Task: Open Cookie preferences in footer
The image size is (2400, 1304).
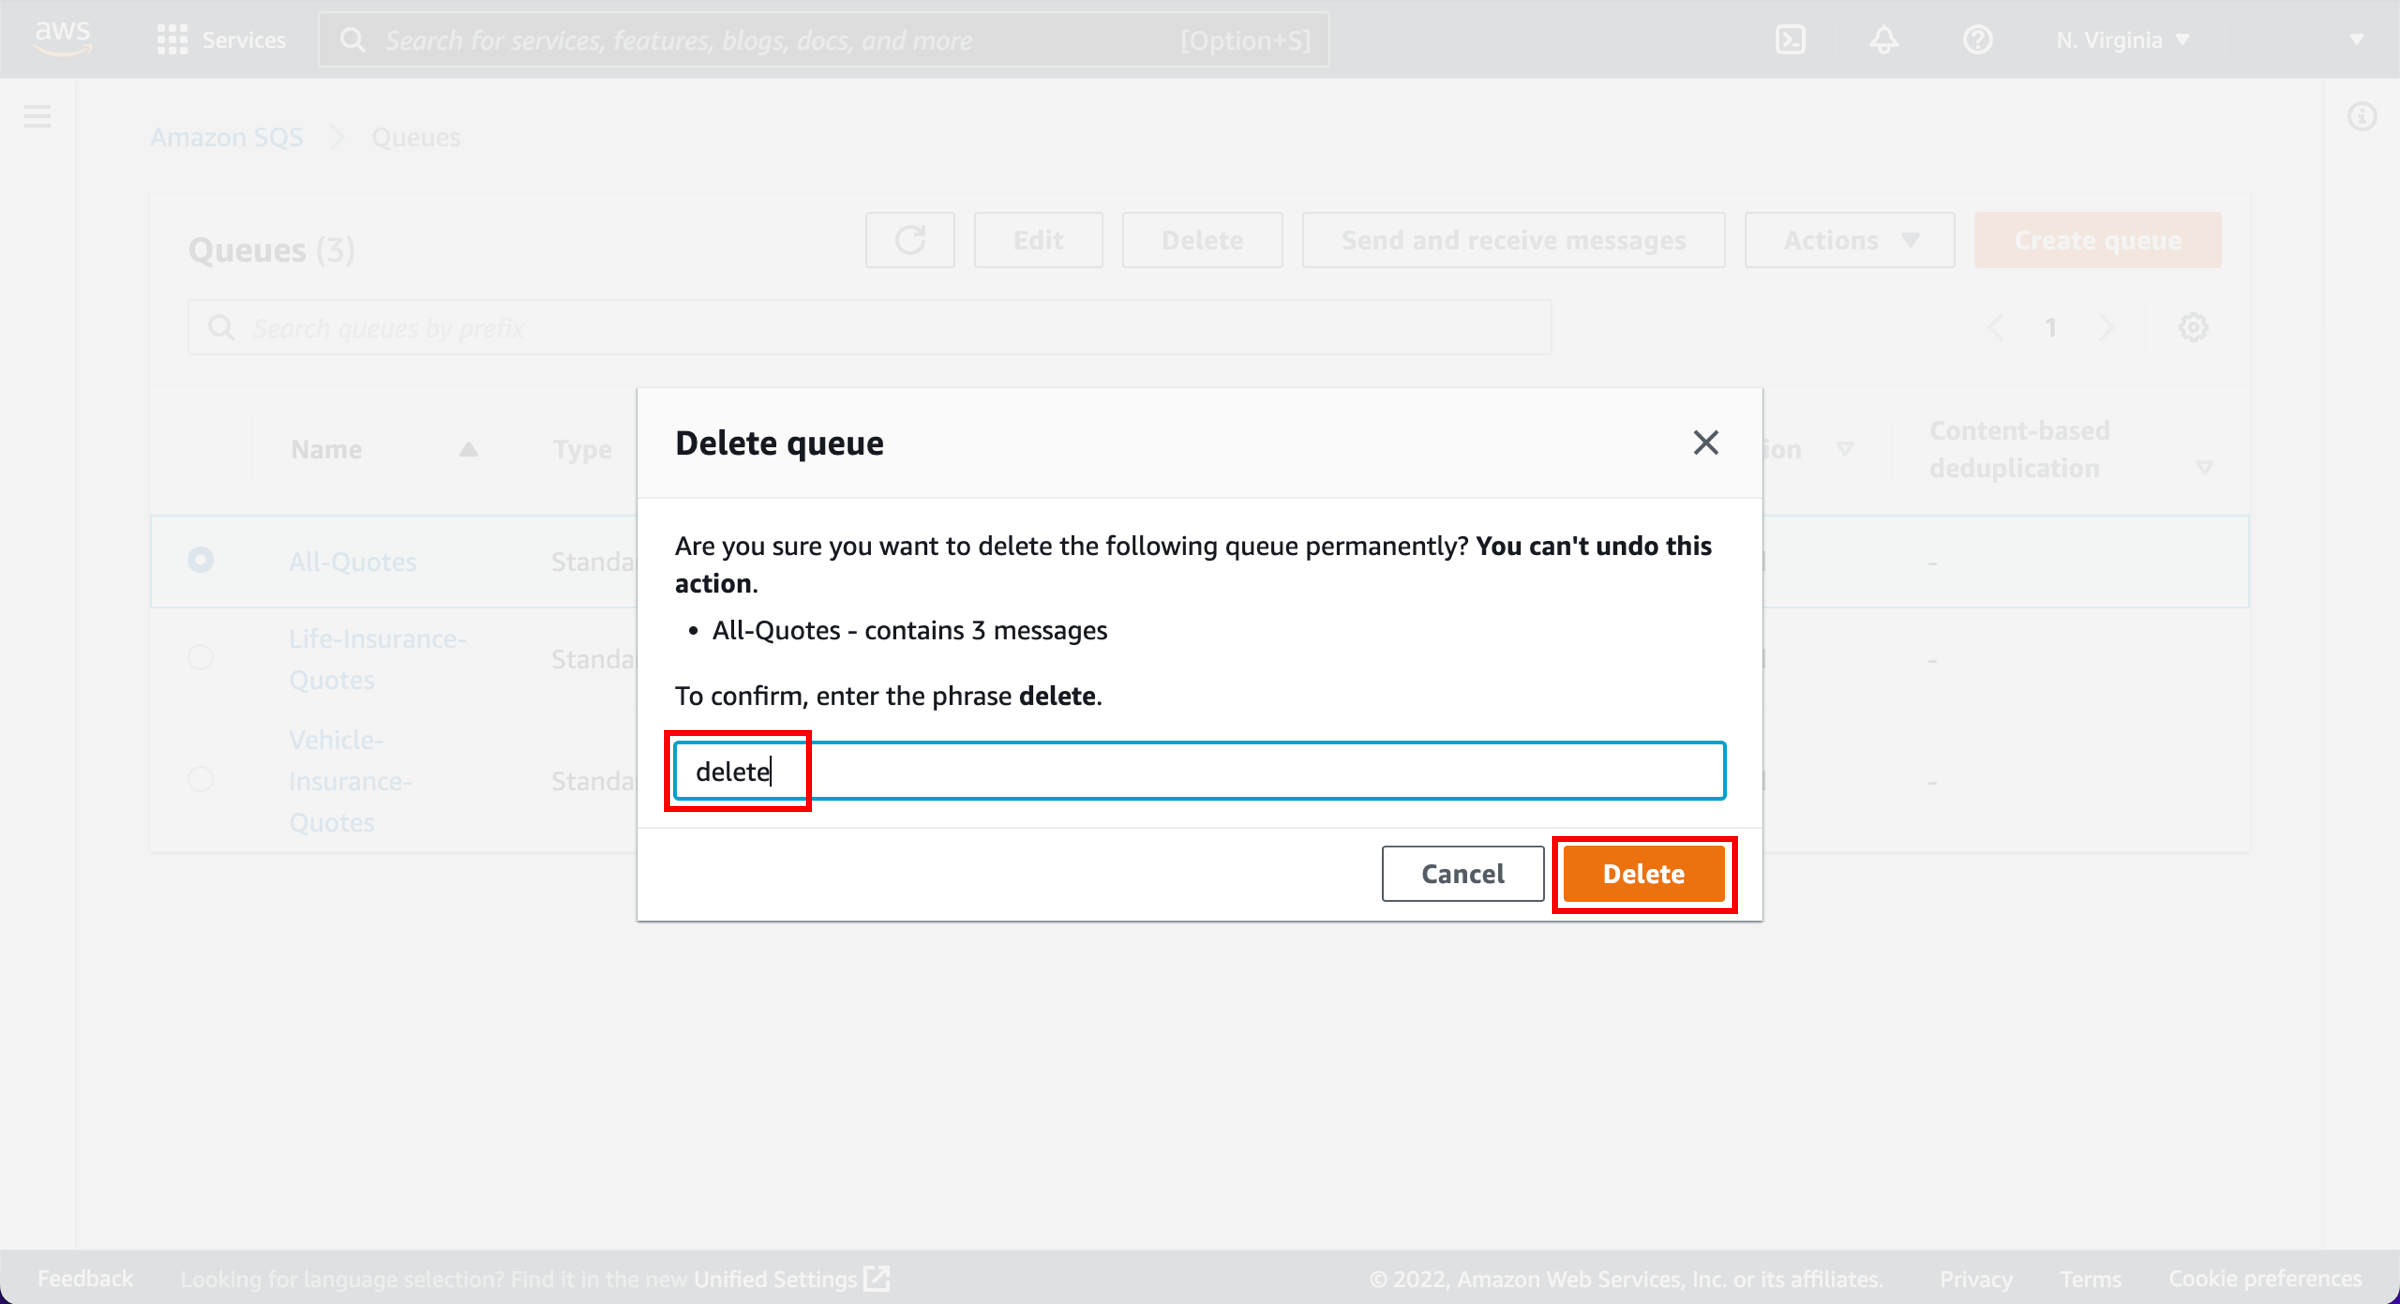Action: point(2265,1278)
